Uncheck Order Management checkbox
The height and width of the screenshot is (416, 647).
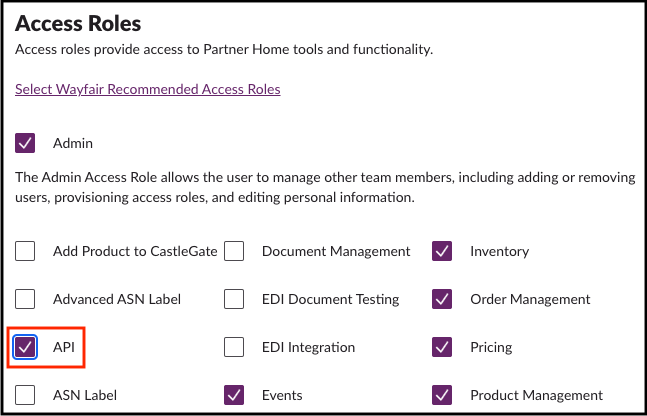(443, 299)
